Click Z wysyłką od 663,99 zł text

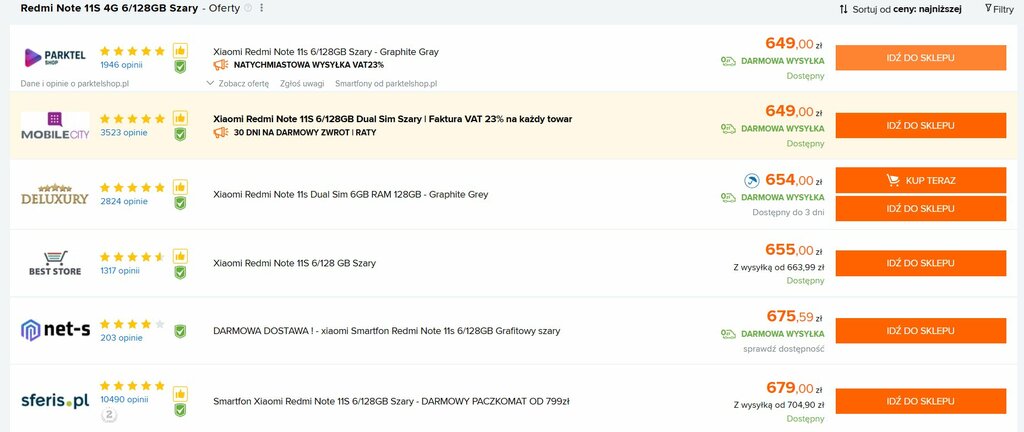coord(778,267)
